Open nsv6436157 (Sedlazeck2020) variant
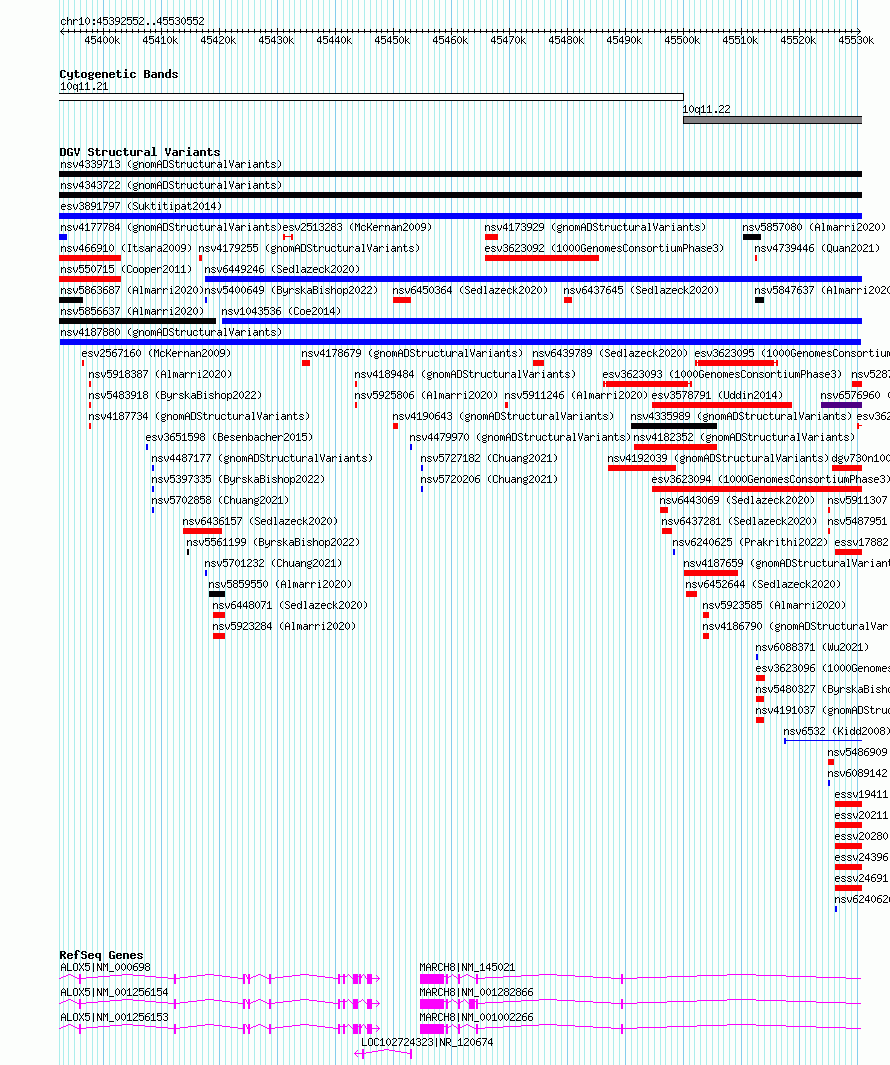The height and width of the screenshot is (1065, 890). 260,522
